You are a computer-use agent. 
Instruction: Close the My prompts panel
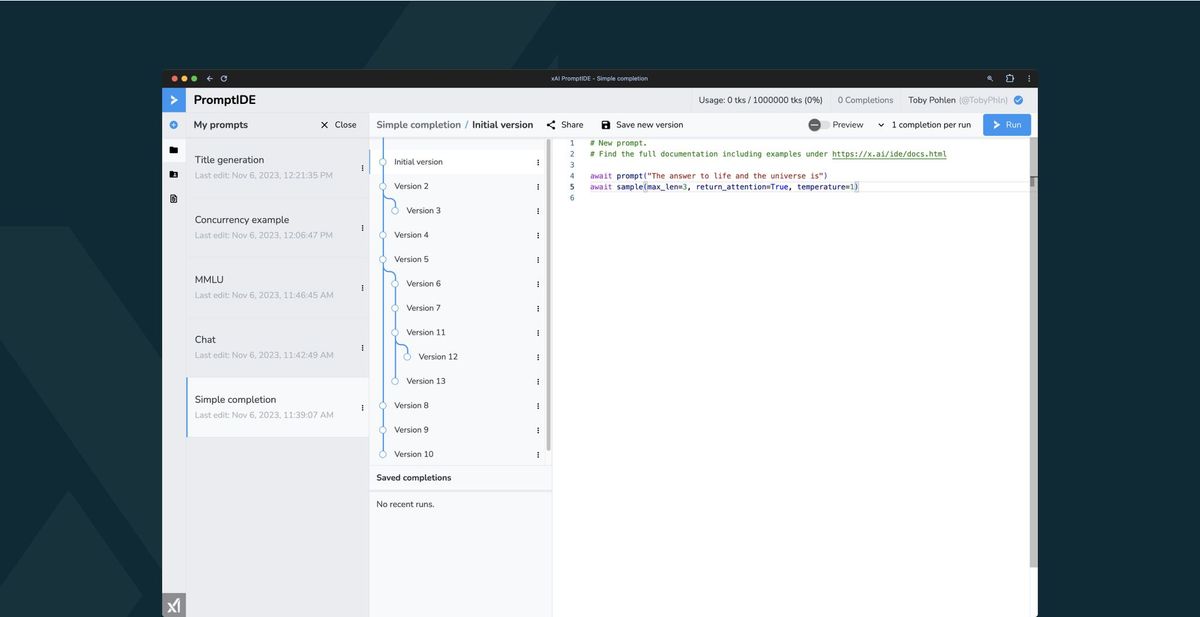tap(338, 125)
